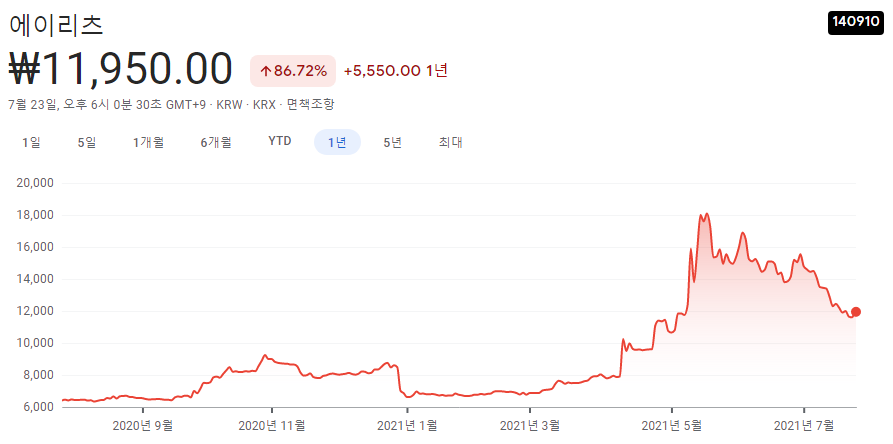Click the 2020년 11월 axis label
Image resolution: width=893 pixels, height=444 pixels.
272,425
